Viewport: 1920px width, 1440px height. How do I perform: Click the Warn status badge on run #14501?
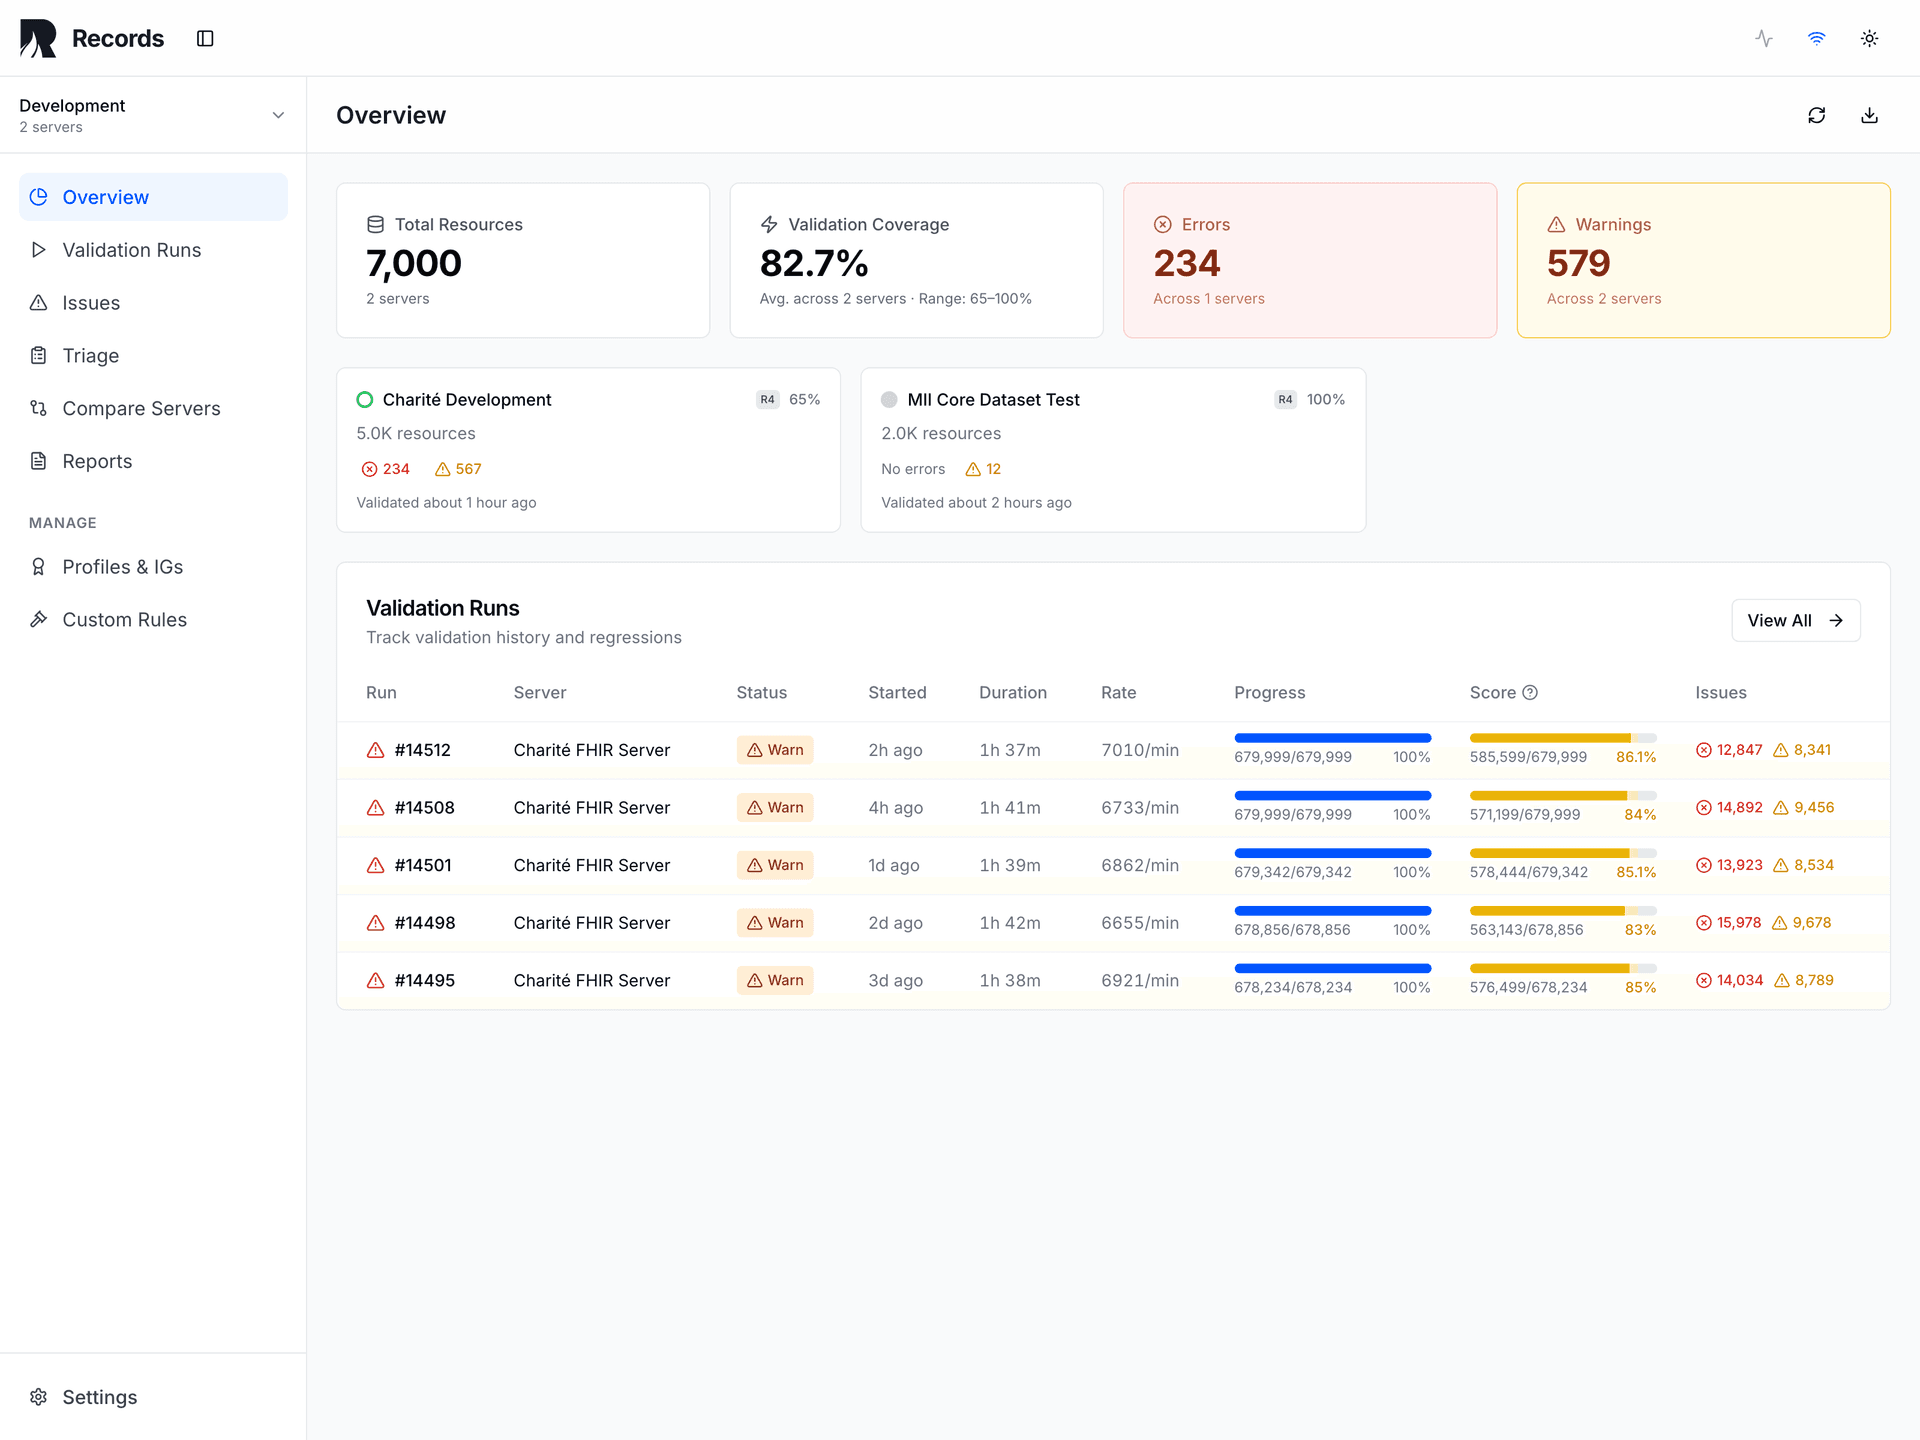tap(774, 865)
